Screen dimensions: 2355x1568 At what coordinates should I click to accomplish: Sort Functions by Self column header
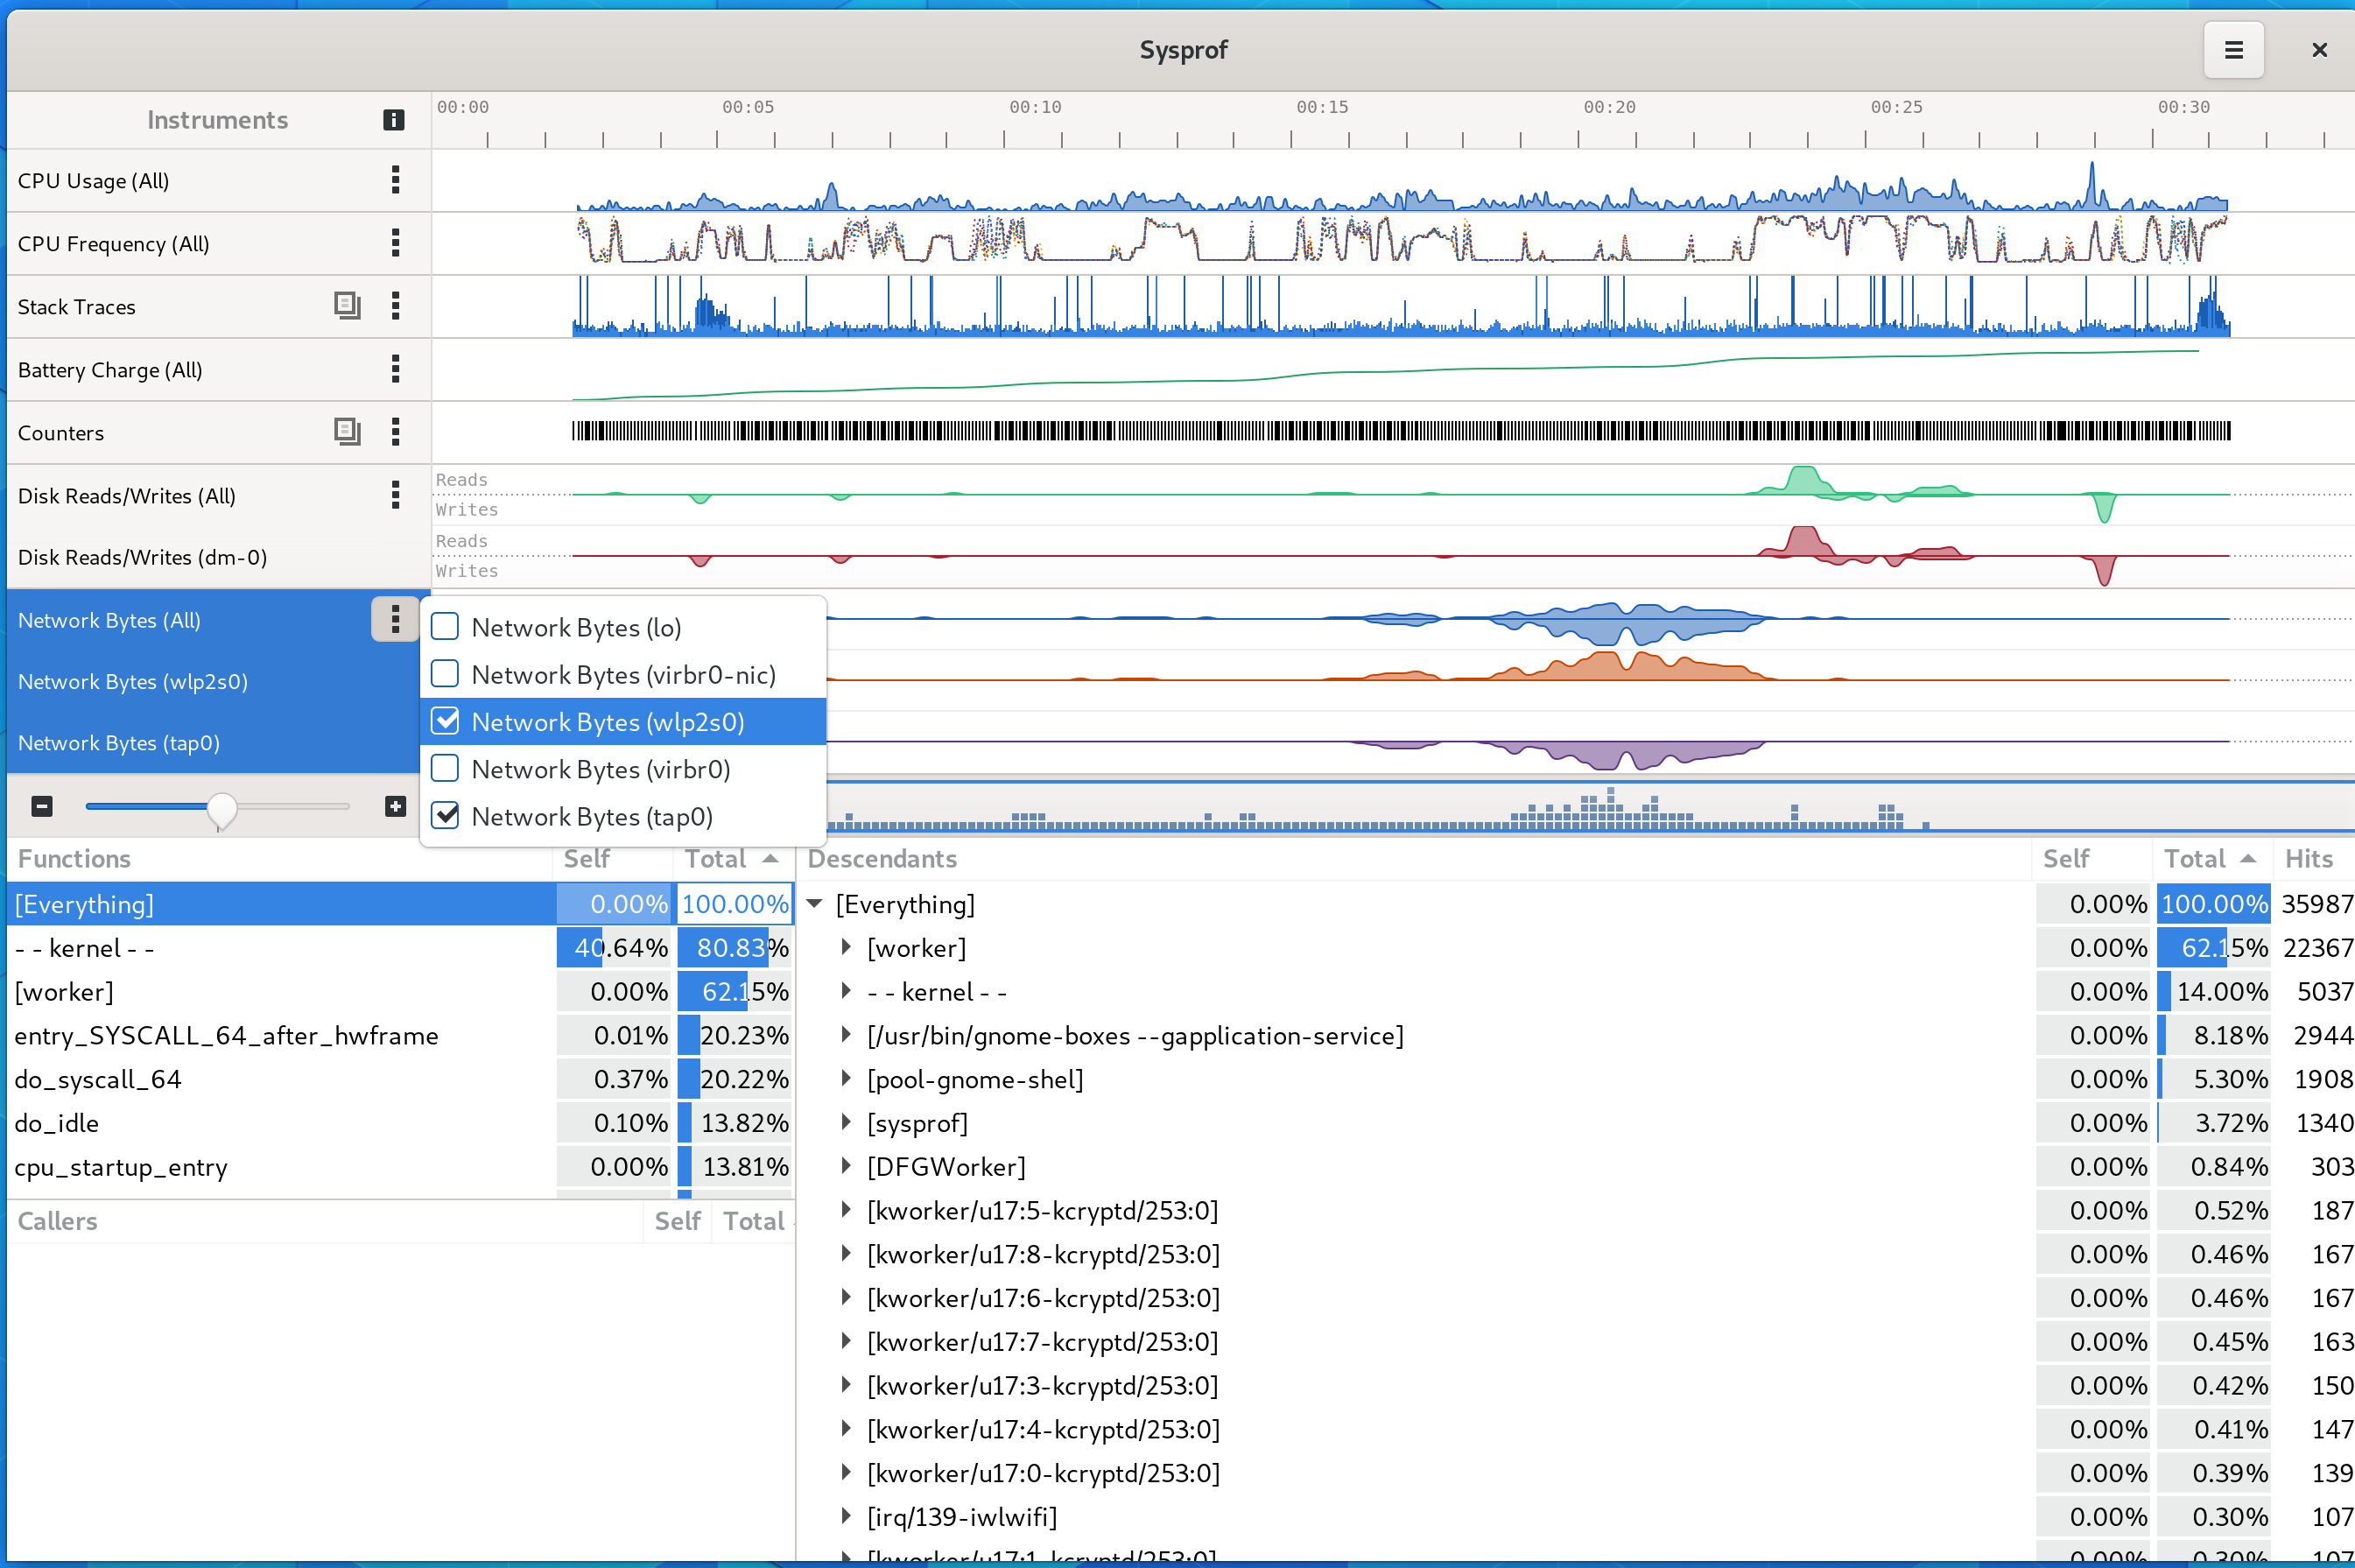pos(587,859)
